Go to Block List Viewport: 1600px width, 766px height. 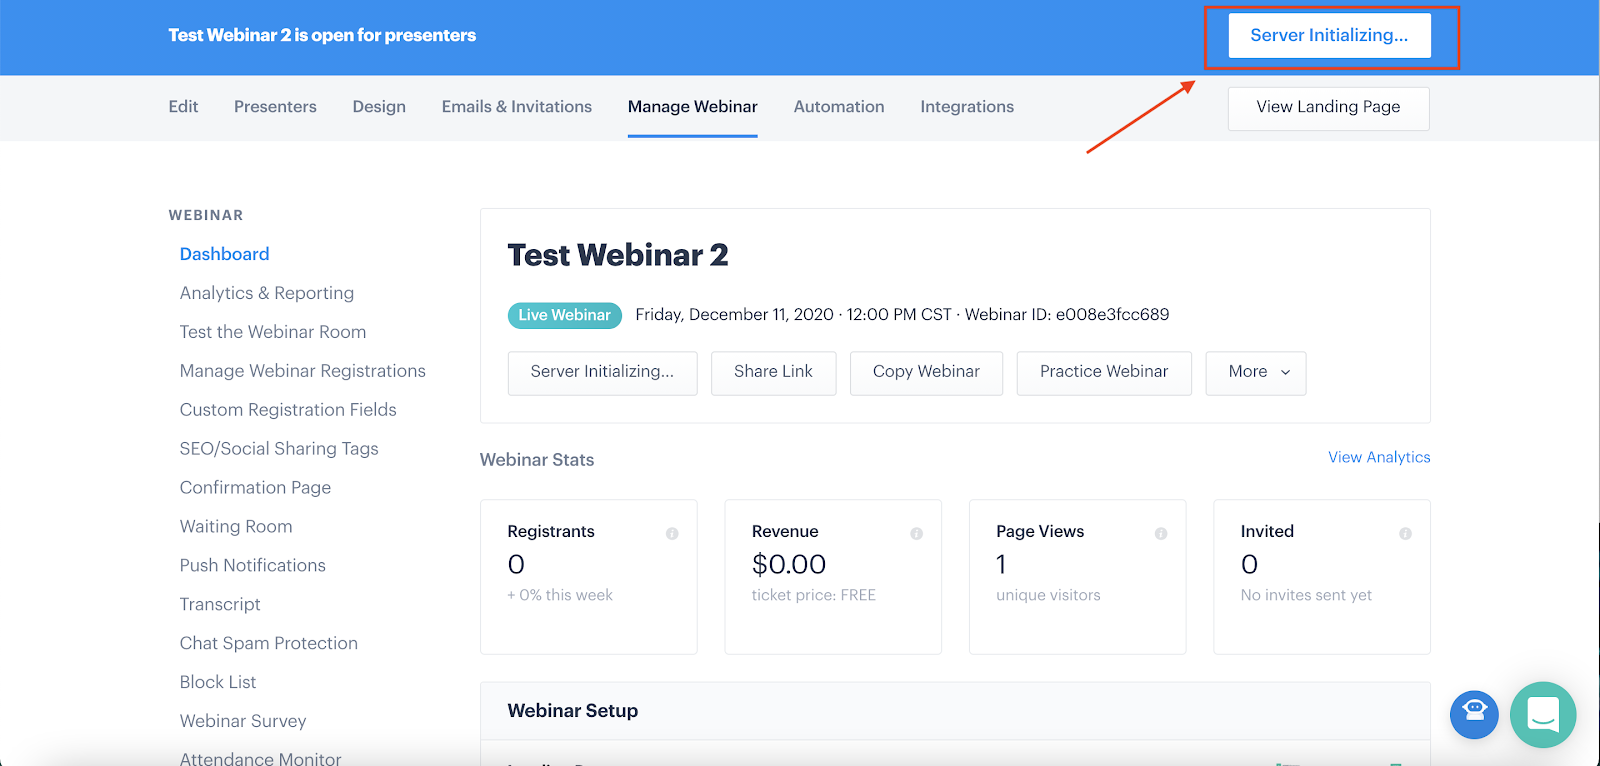[x=218, y=683]
